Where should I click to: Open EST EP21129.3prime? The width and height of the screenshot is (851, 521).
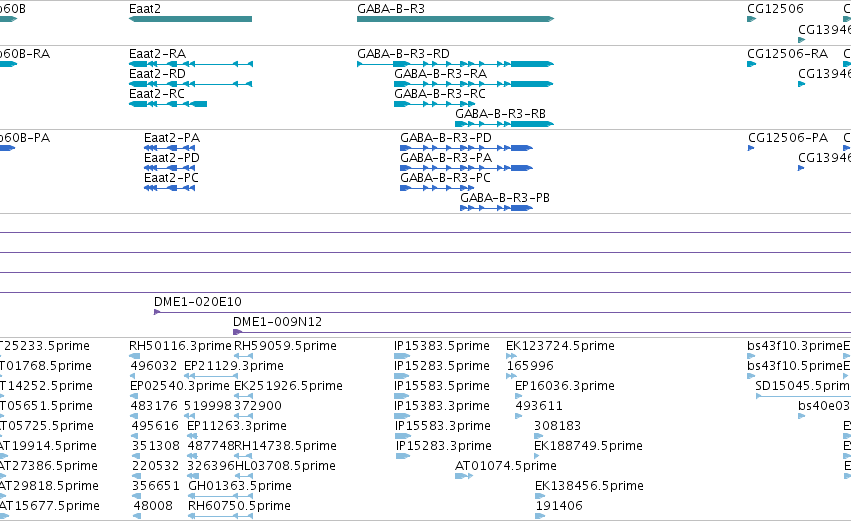(x=234, y=366)
